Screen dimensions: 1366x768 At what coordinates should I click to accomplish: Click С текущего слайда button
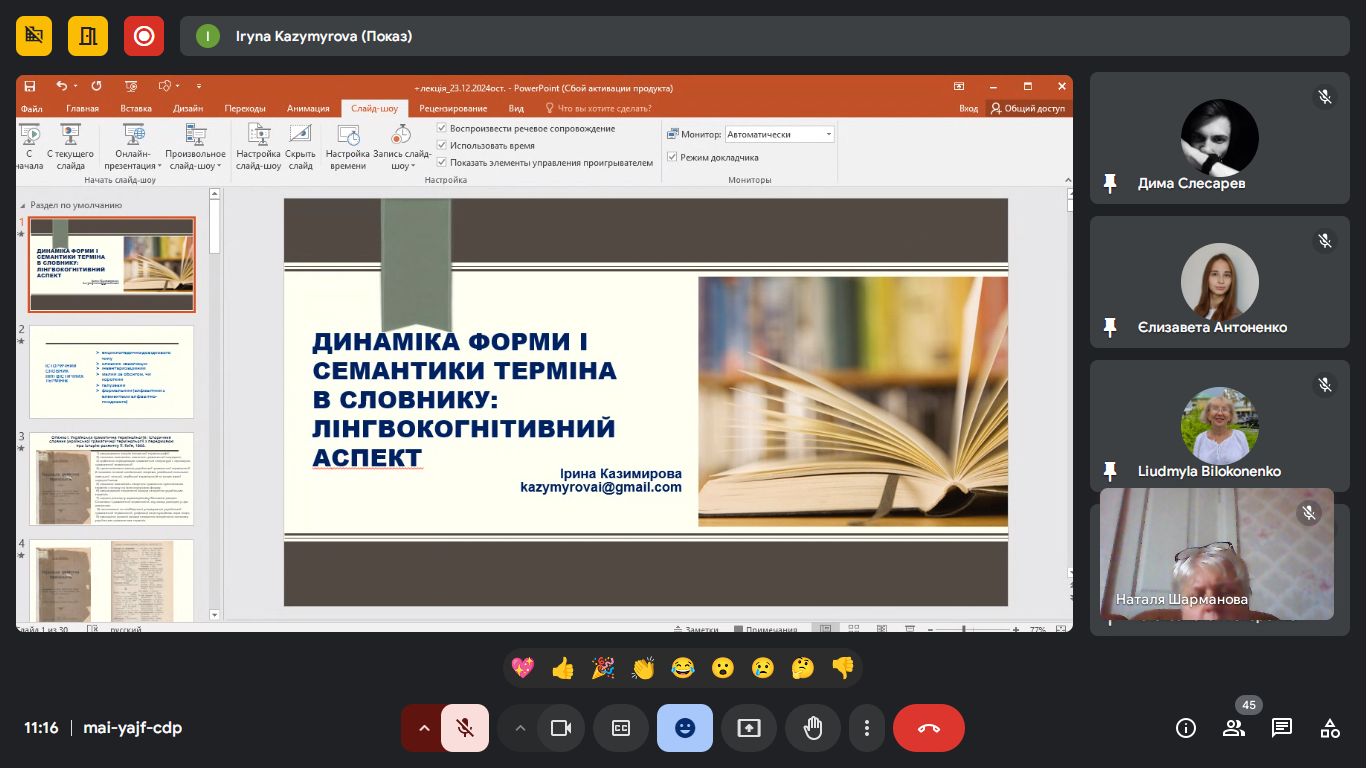[71, 147]
